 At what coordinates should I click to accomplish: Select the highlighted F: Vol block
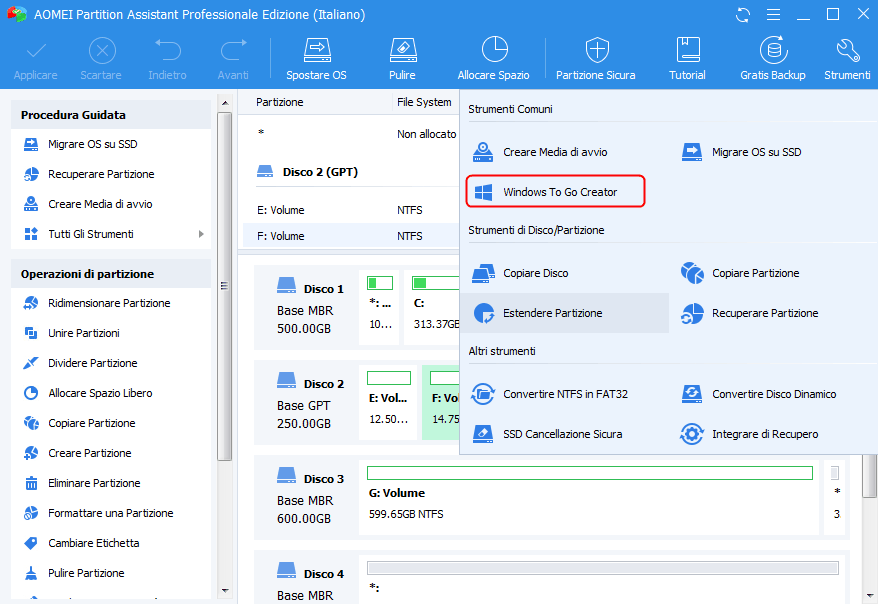[441, 403]
